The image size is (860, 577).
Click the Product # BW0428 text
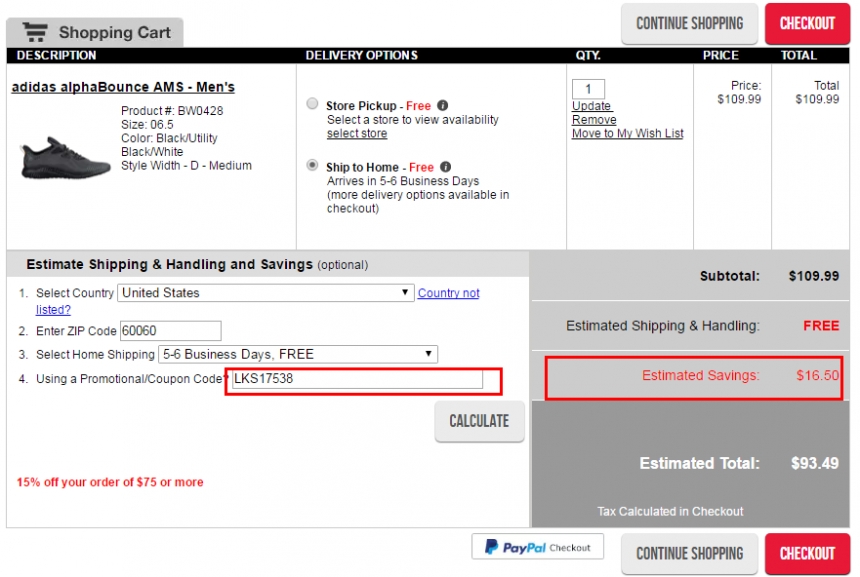coord(172,111)
